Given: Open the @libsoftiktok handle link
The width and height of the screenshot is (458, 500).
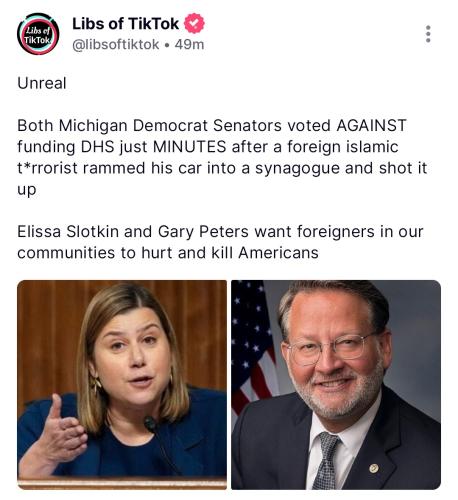Looking at the screenshot, I should (116, 44).
